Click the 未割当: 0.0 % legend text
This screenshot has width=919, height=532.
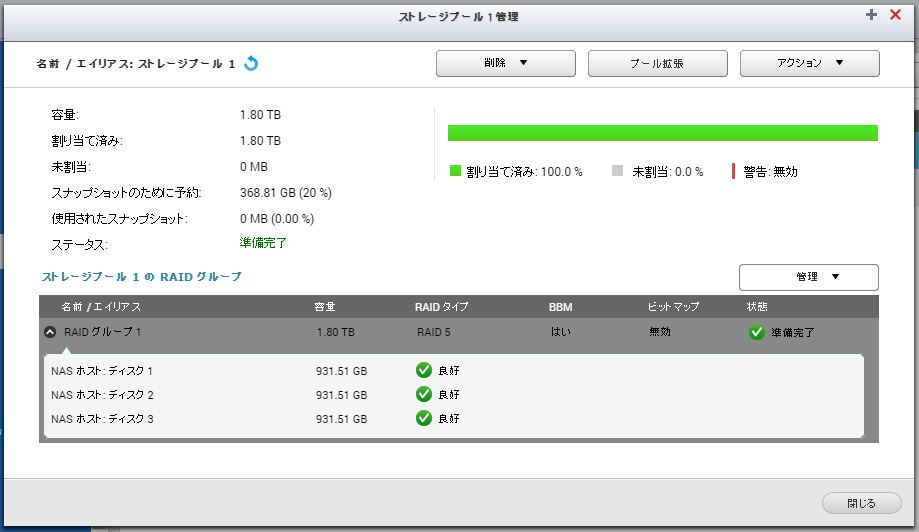coord(668,172)
